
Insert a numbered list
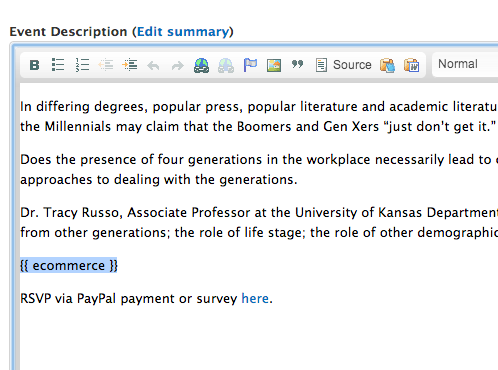pyautogui.click(x=82, y=65)
